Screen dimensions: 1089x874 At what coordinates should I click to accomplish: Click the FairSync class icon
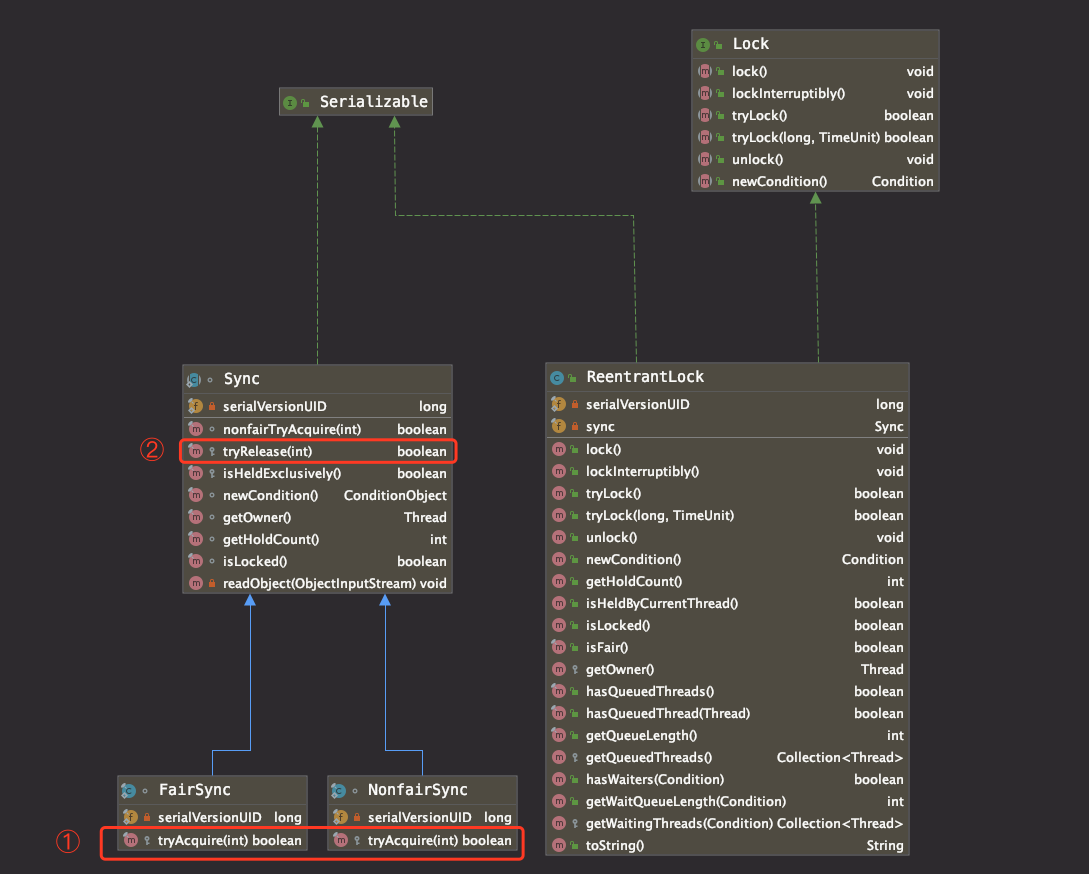[128, 791]
